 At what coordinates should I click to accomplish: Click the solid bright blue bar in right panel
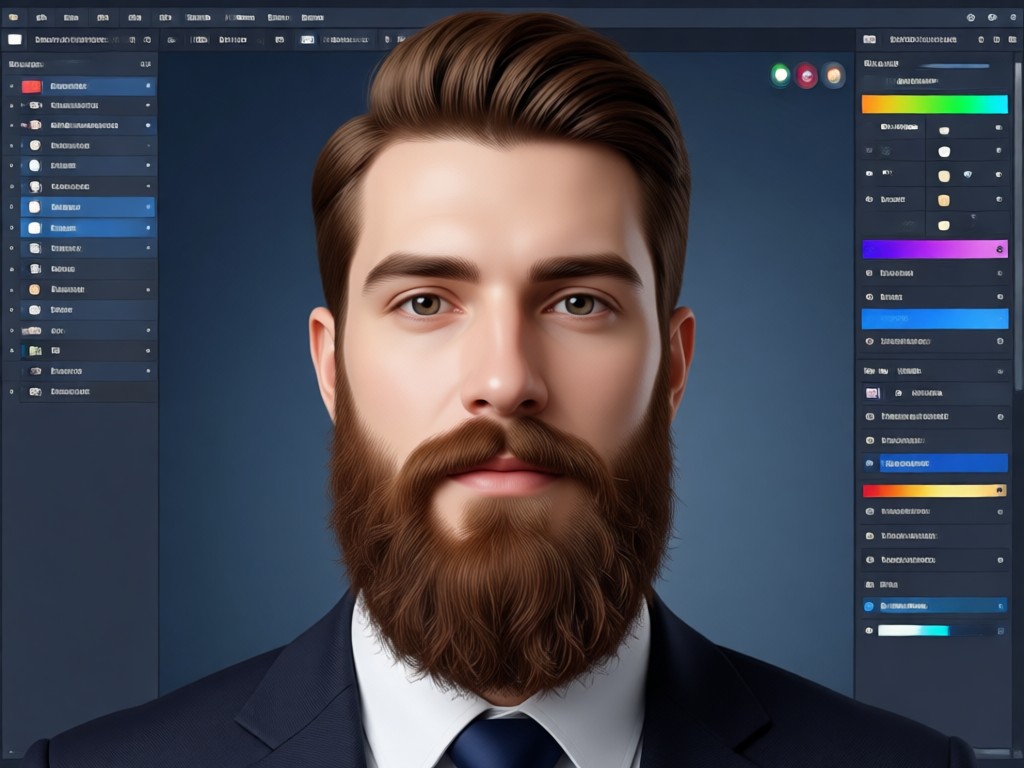pos(935,319)
